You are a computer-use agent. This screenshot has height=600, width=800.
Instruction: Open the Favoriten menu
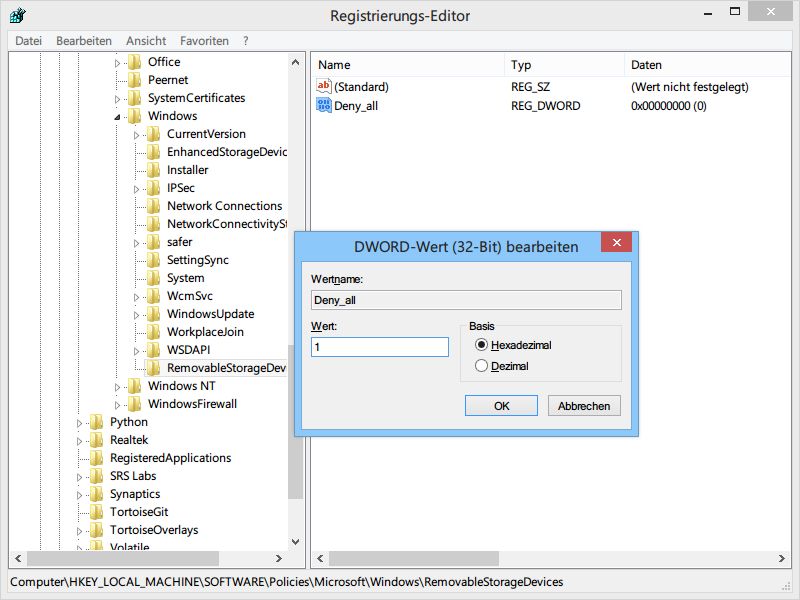[x=204, y=41]
